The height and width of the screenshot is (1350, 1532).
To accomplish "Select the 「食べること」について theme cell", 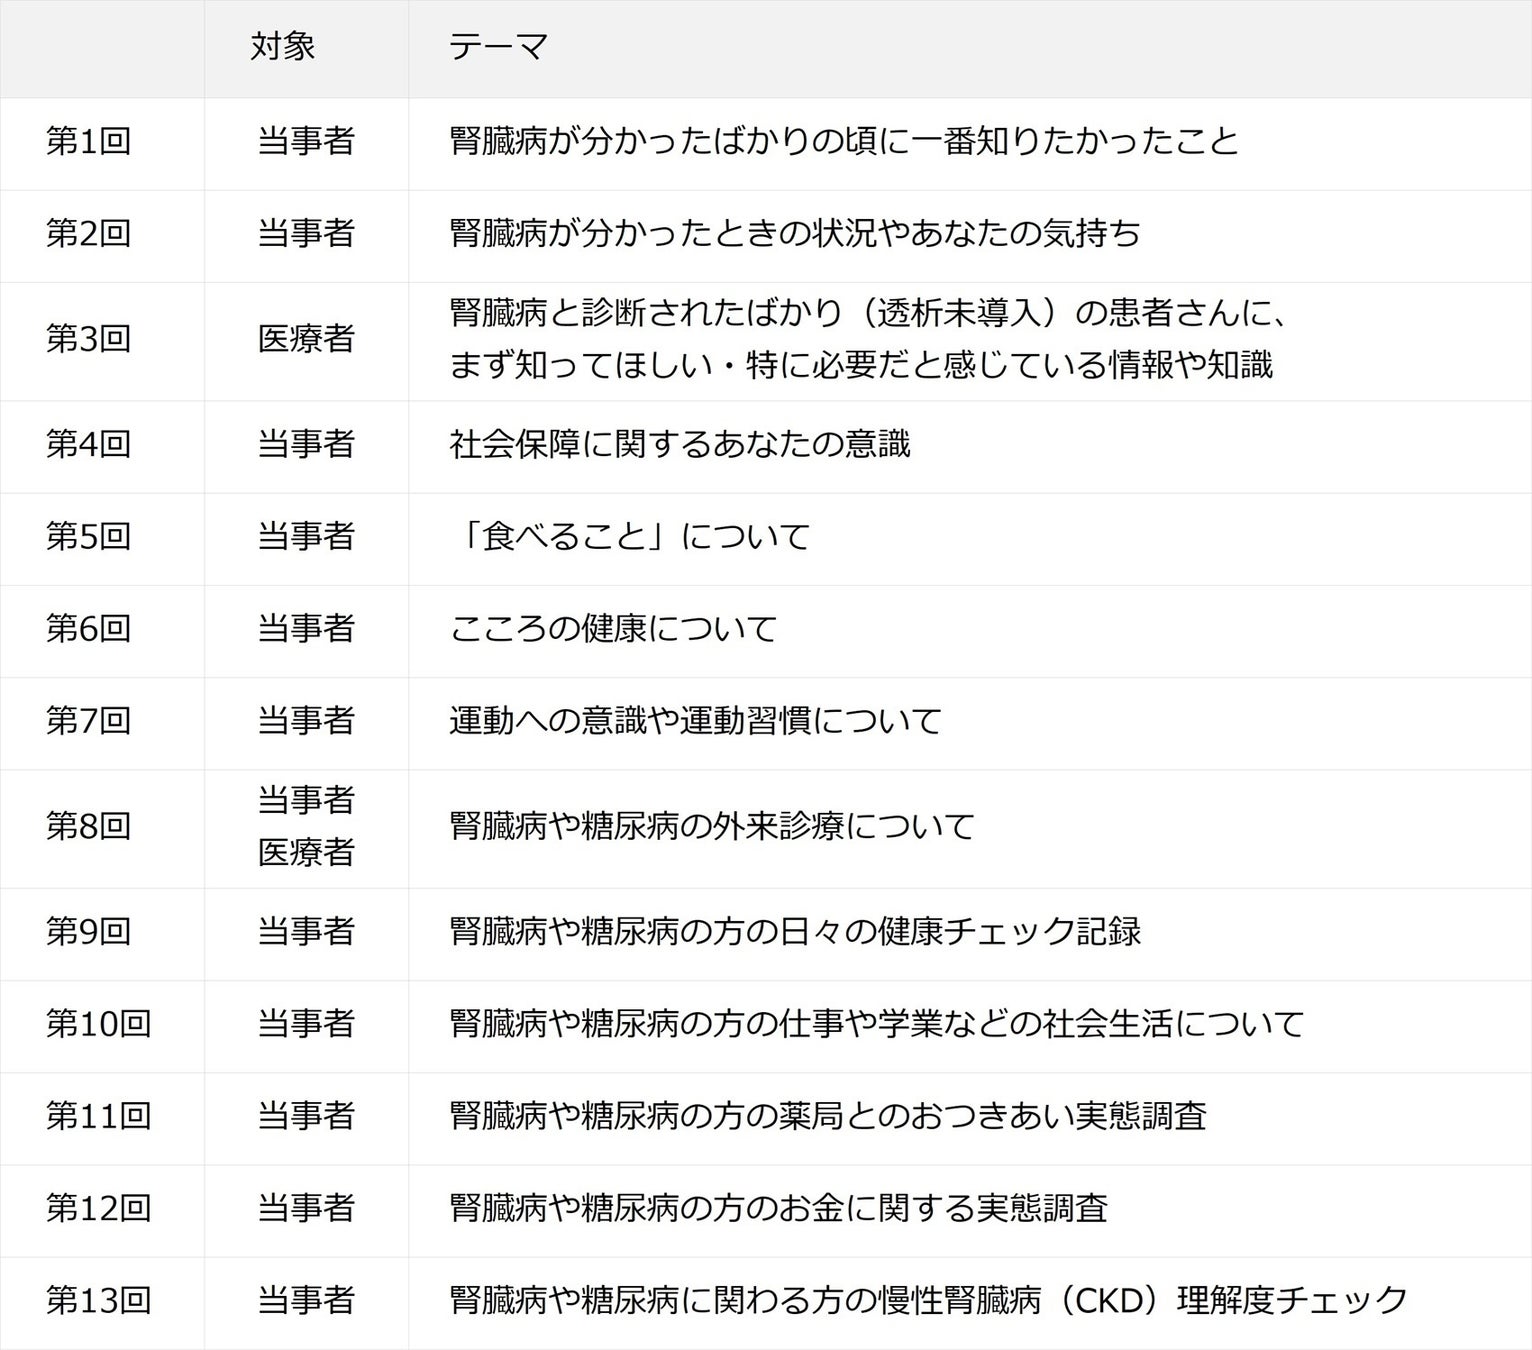I will 630,537.
